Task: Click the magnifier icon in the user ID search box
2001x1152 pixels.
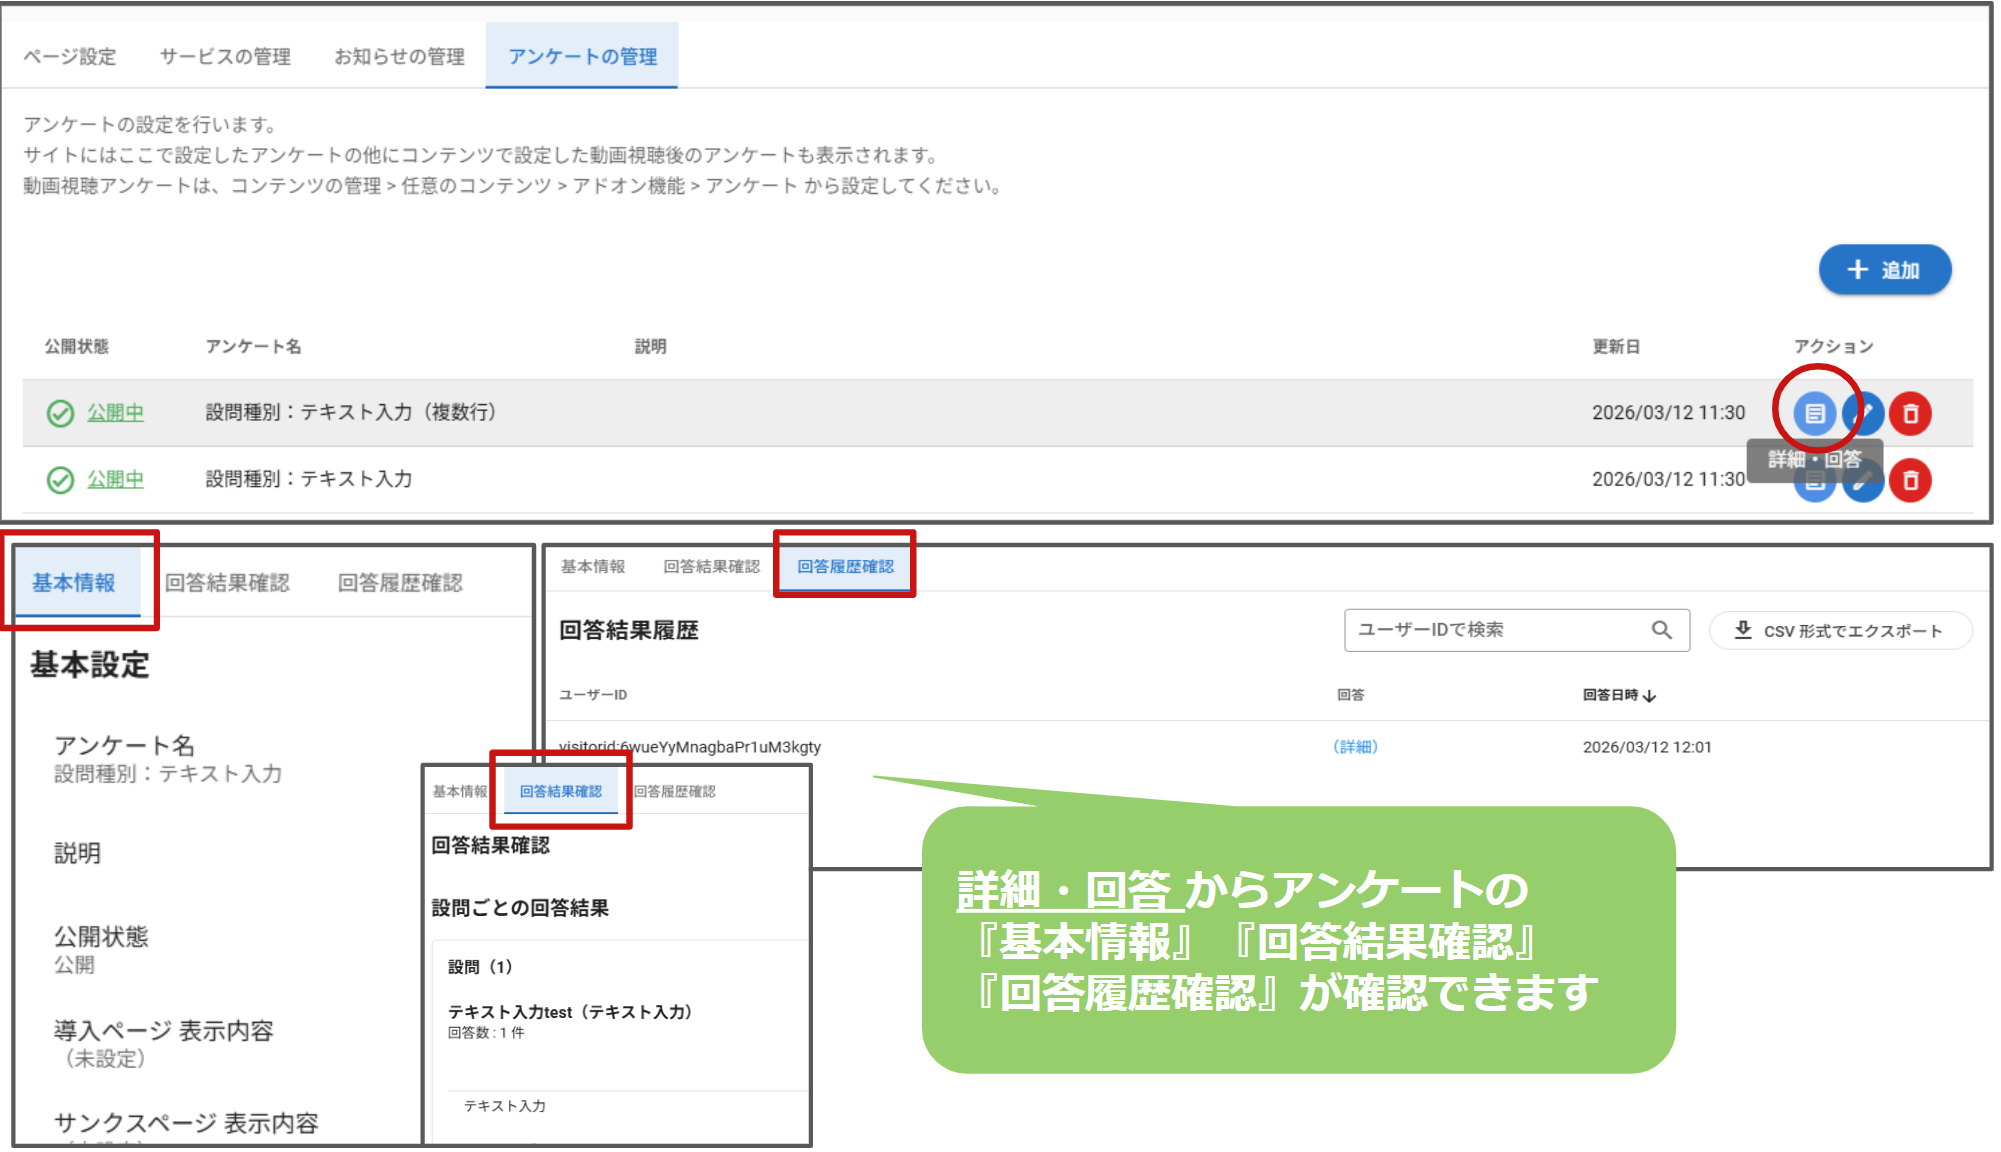Action: (1661, 630)
